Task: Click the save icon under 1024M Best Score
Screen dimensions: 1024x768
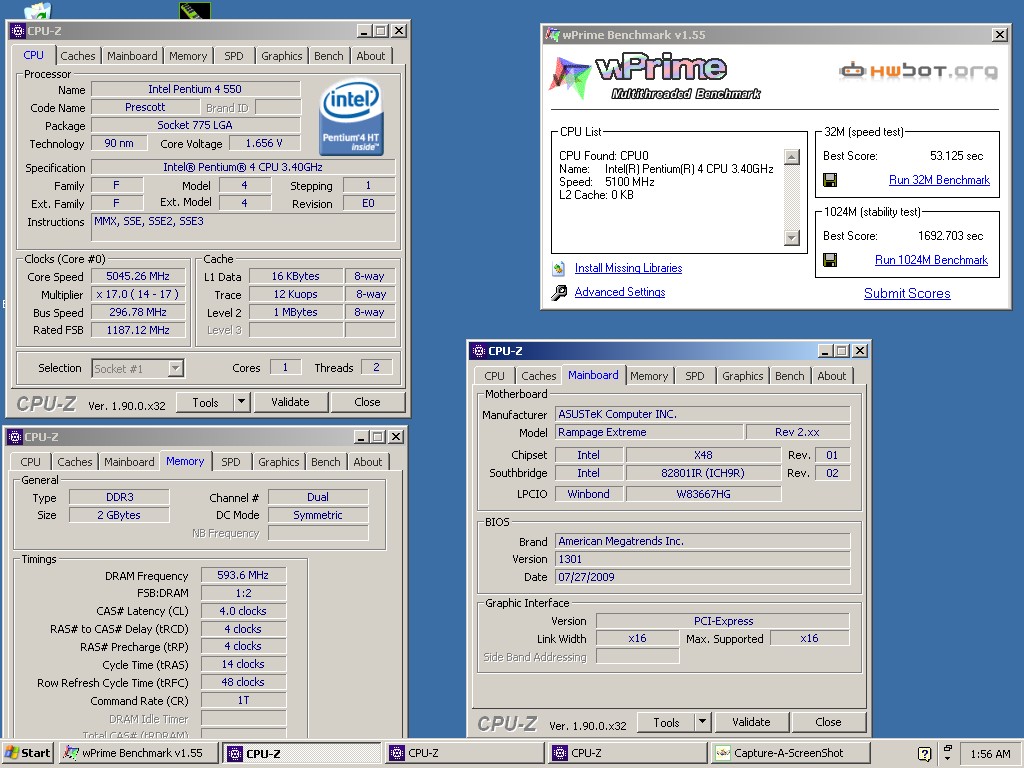Action: tap(830, 261)
